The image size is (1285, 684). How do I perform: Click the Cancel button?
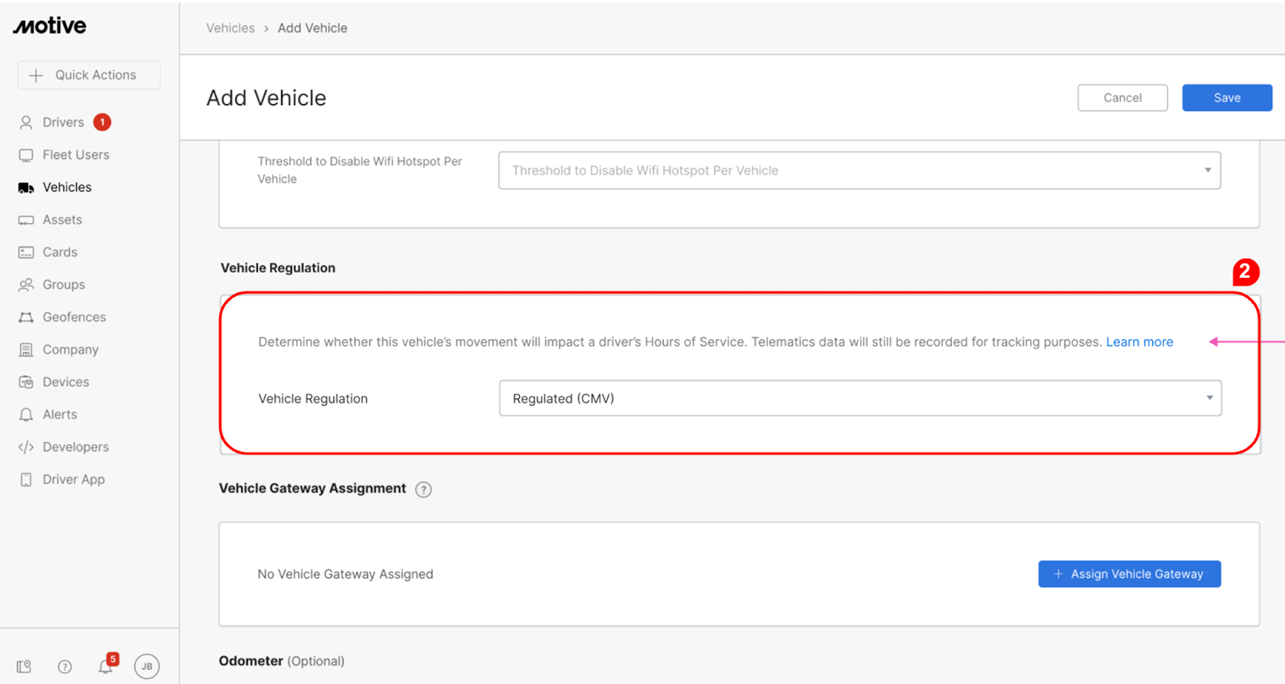click(x=1122, y=98)
